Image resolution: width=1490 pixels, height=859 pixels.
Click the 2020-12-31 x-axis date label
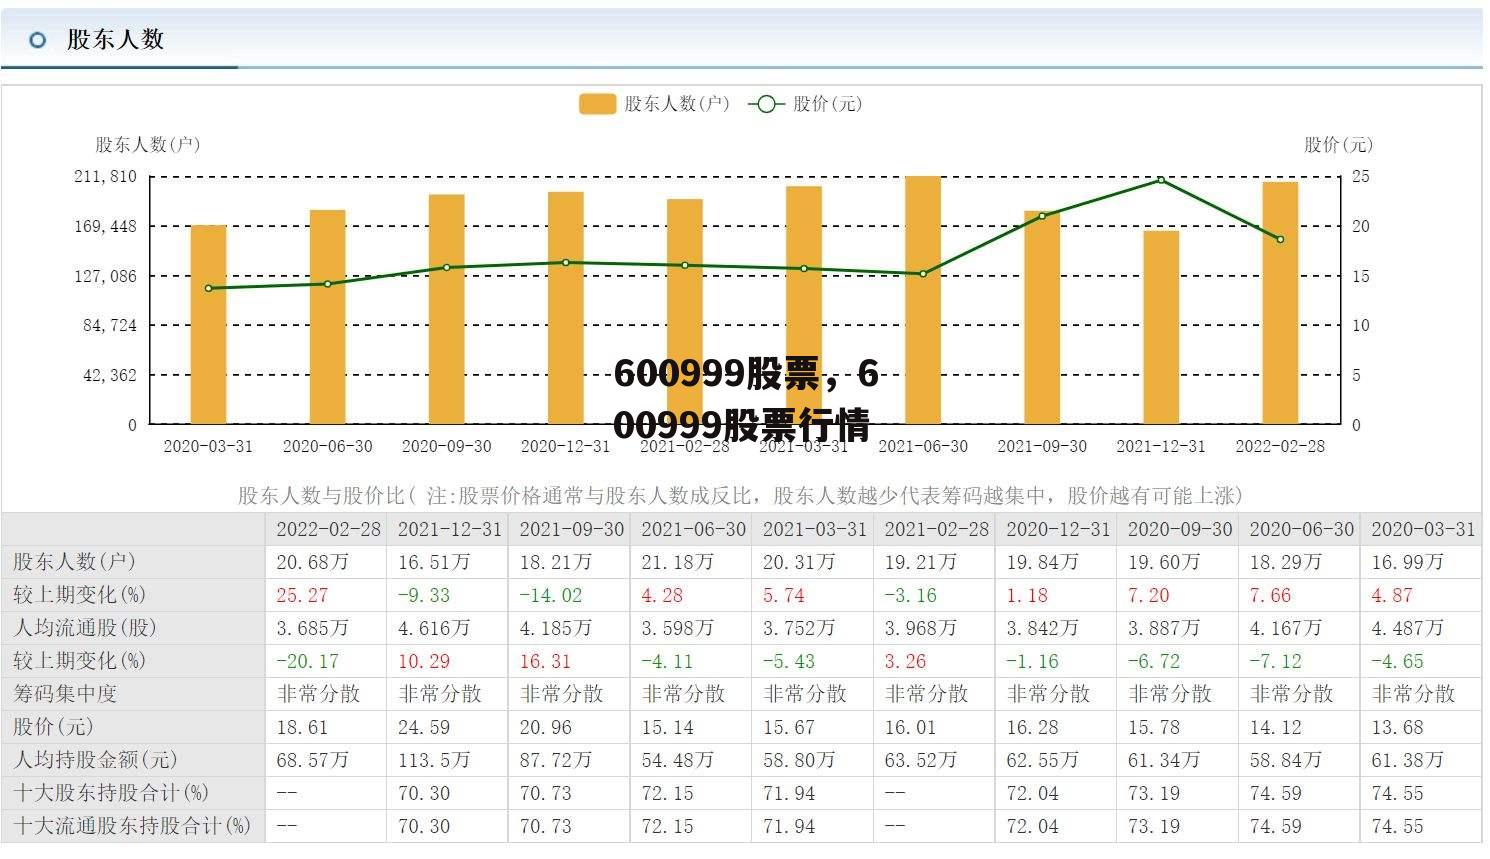(565, 446)
